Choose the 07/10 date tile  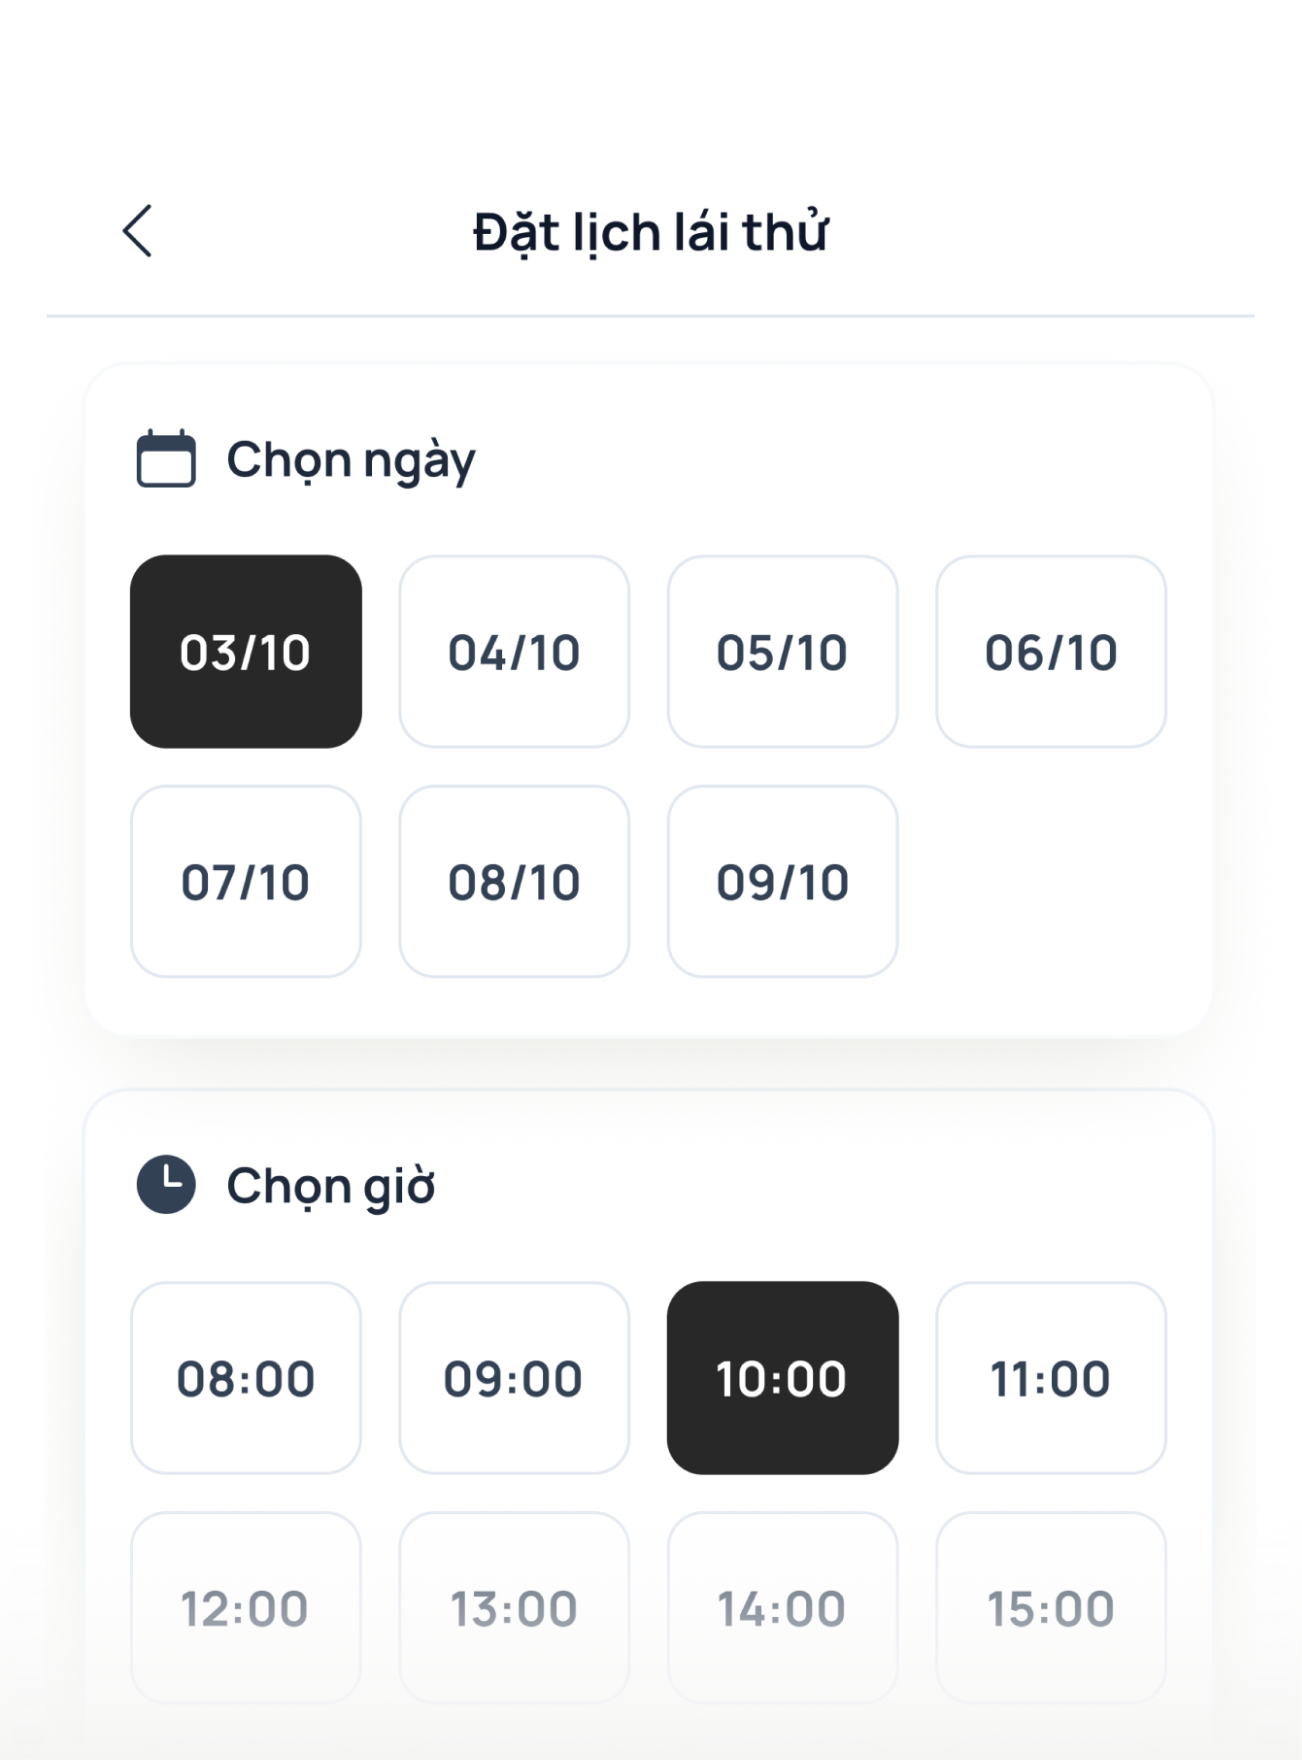click(x=246, y=882)
